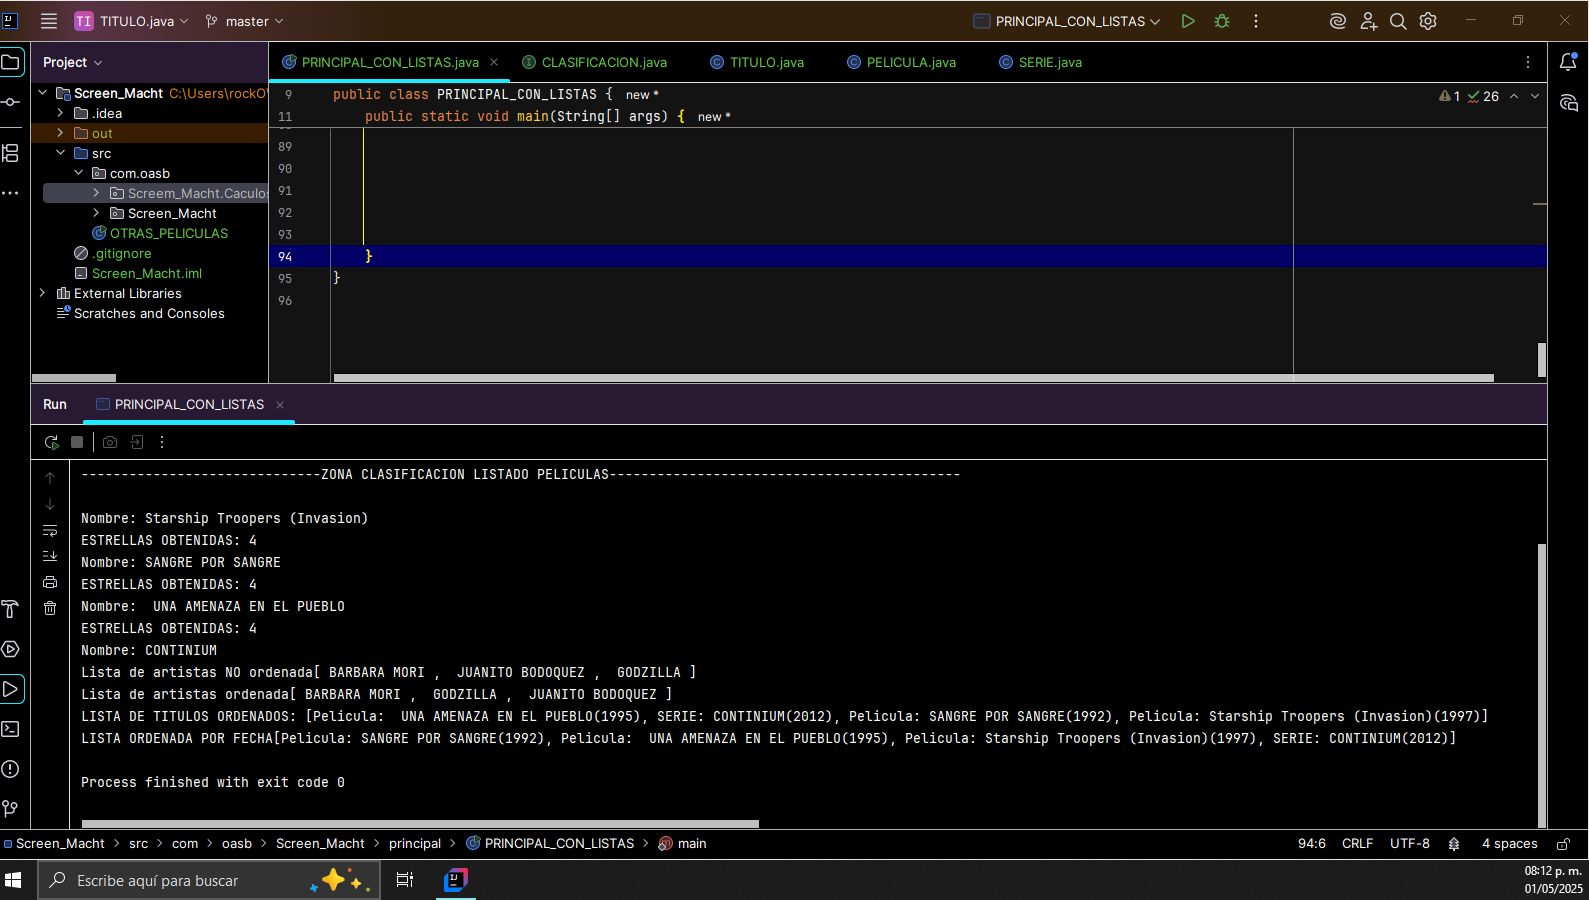Switch to TITULO.java editor tab
The height and width of the screenshot is (900, 1589).
[757, 62]
